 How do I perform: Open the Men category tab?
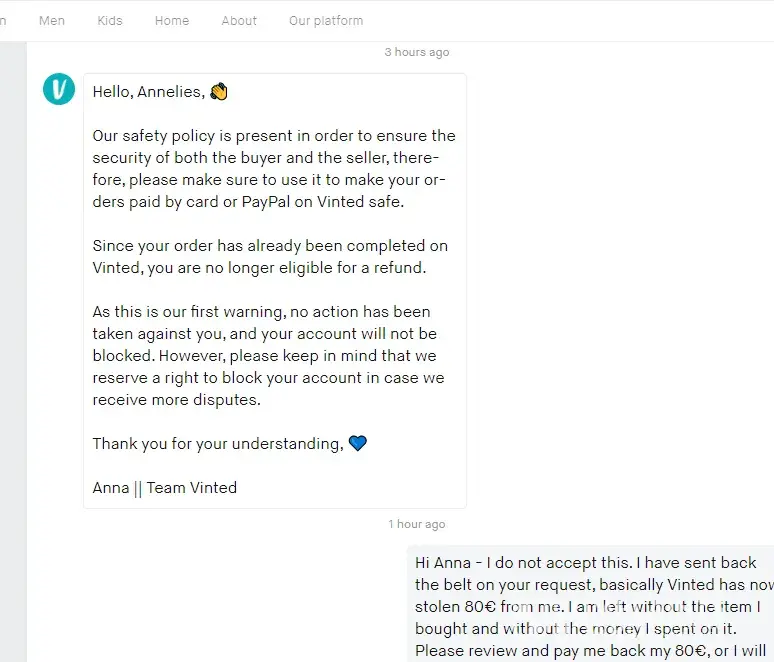point(52,20)
